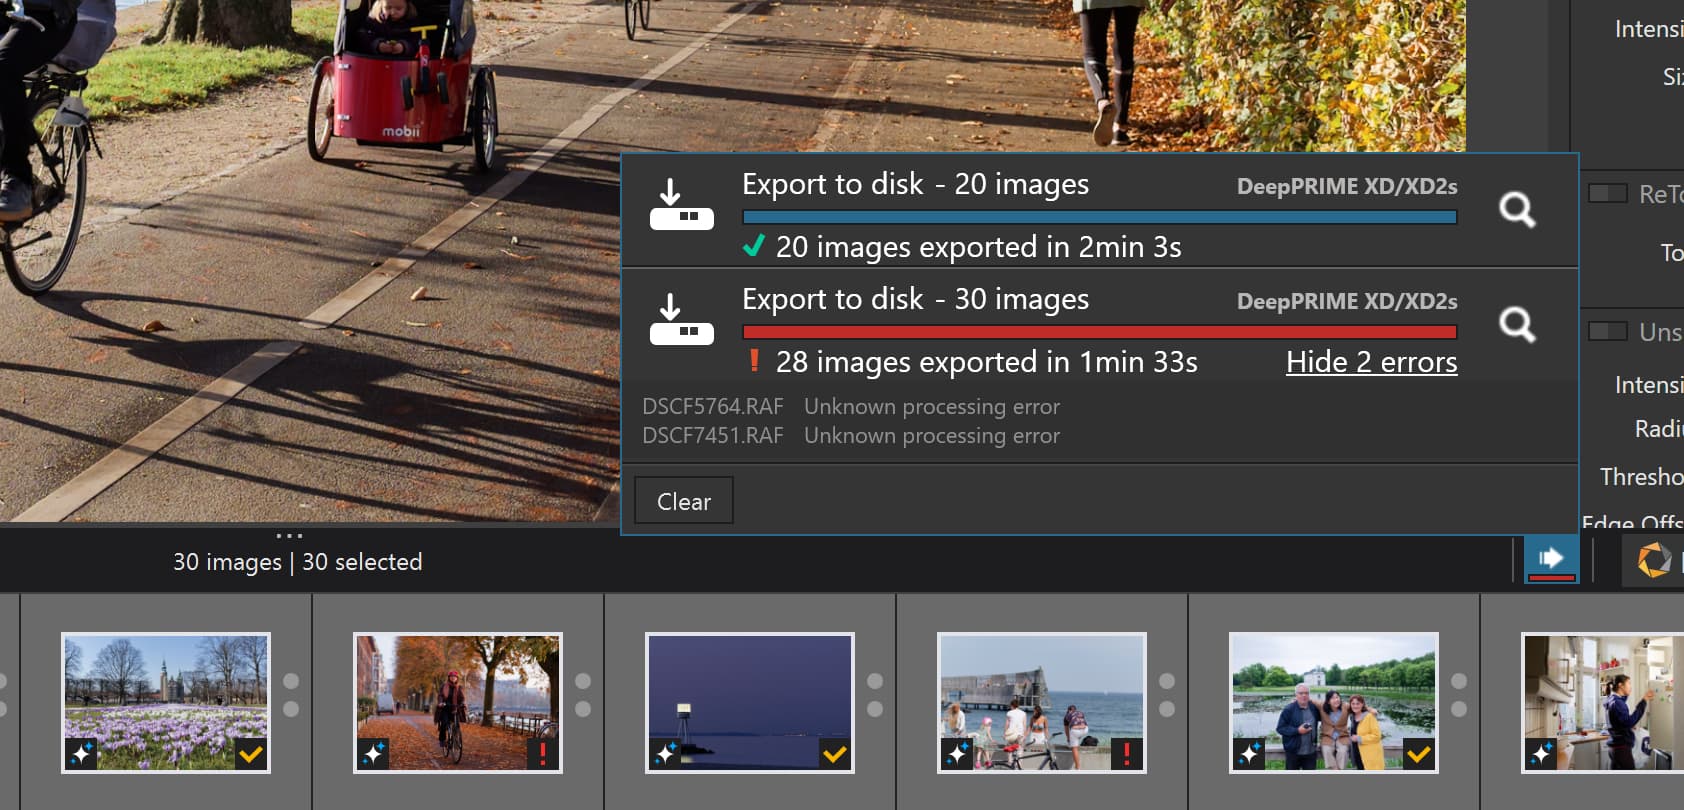The width and height of the screenshot is (1684, 810).
Task: Toggle the Unsharp mask switch in the right panel
Action: 1607,331
